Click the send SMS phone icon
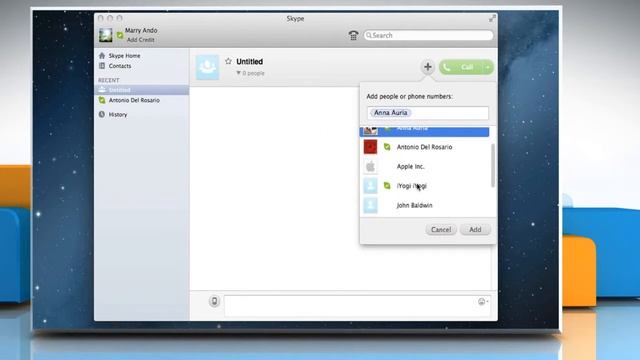The image size is (640, 360). (x=214, y=301)
